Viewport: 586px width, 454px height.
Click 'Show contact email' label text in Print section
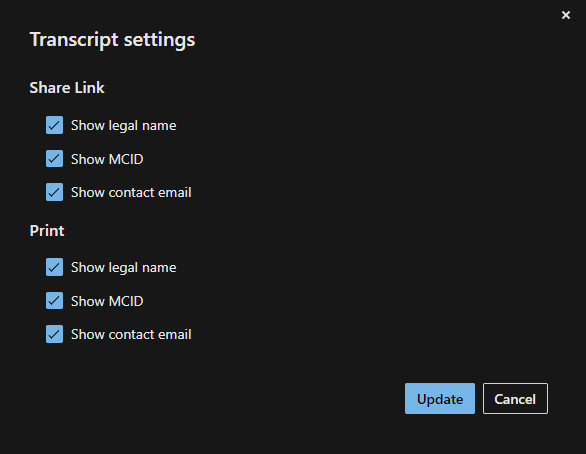pos(131,334)
